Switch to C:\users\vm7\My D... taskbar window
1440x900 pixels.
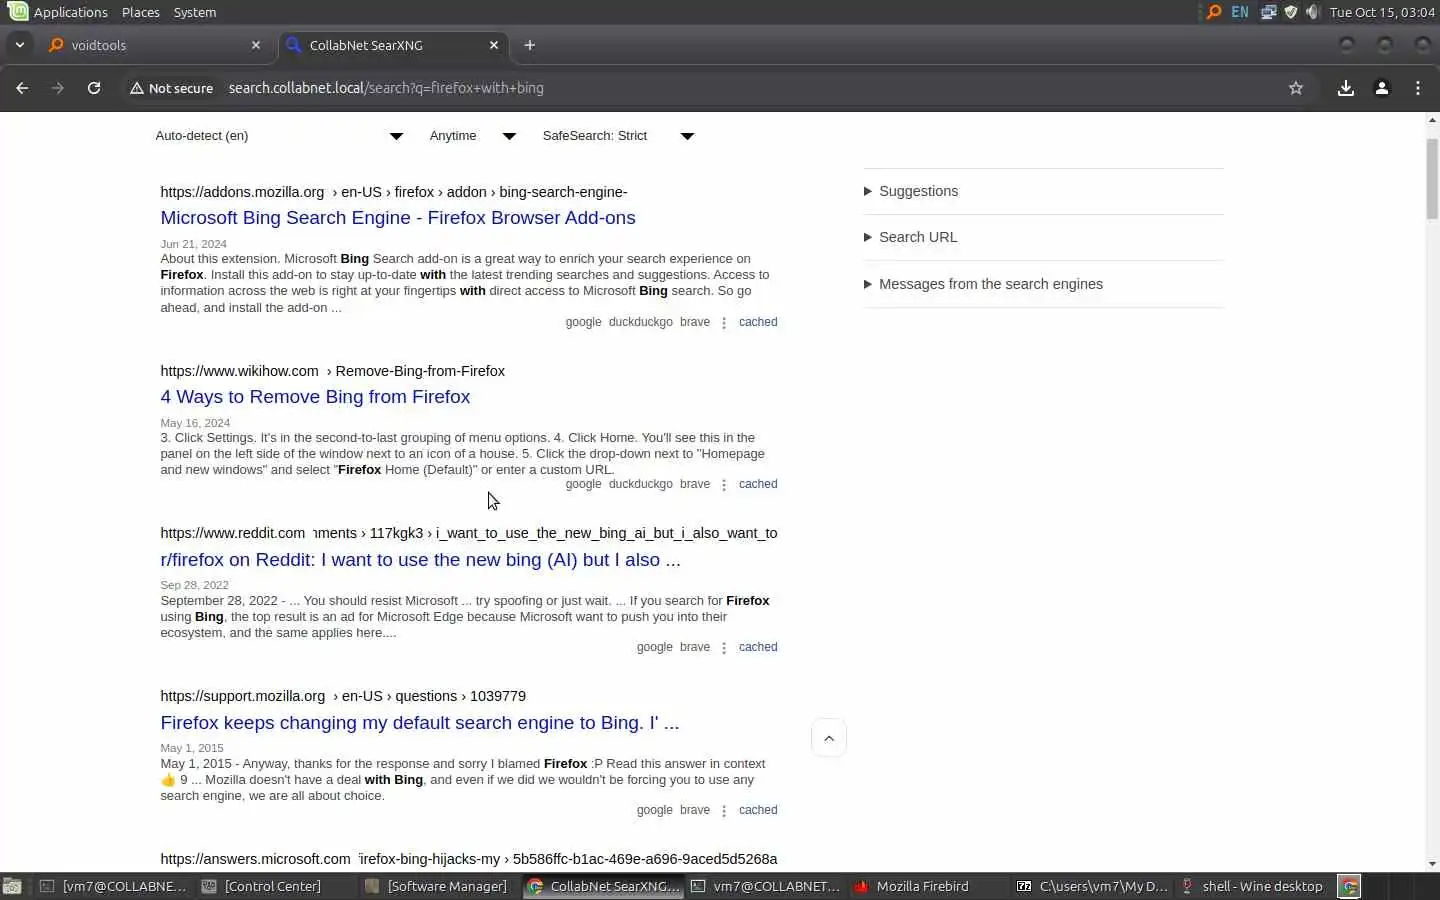[x=1092, y=886]
